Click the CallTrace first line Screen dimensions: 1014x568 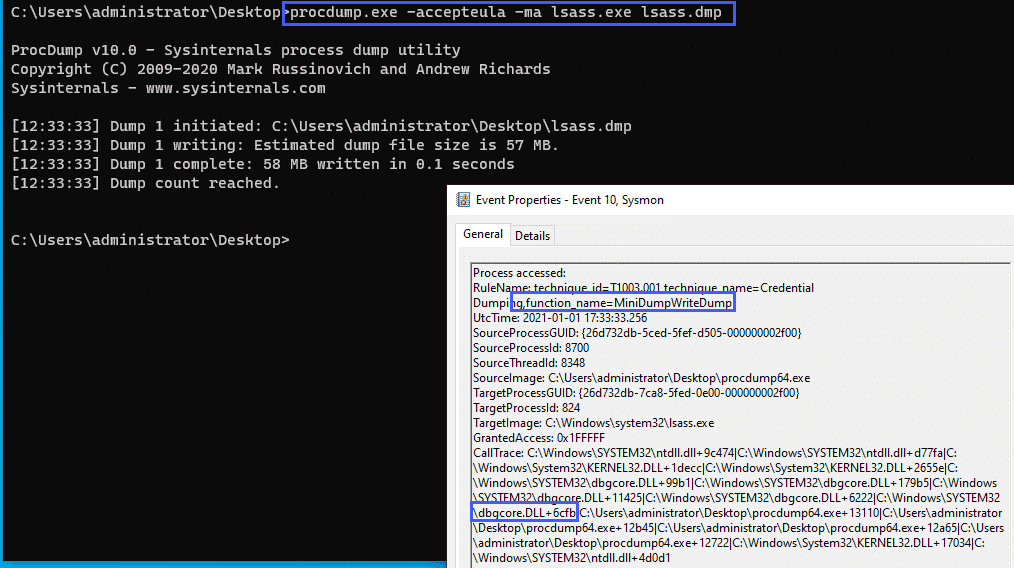point(715,453)
